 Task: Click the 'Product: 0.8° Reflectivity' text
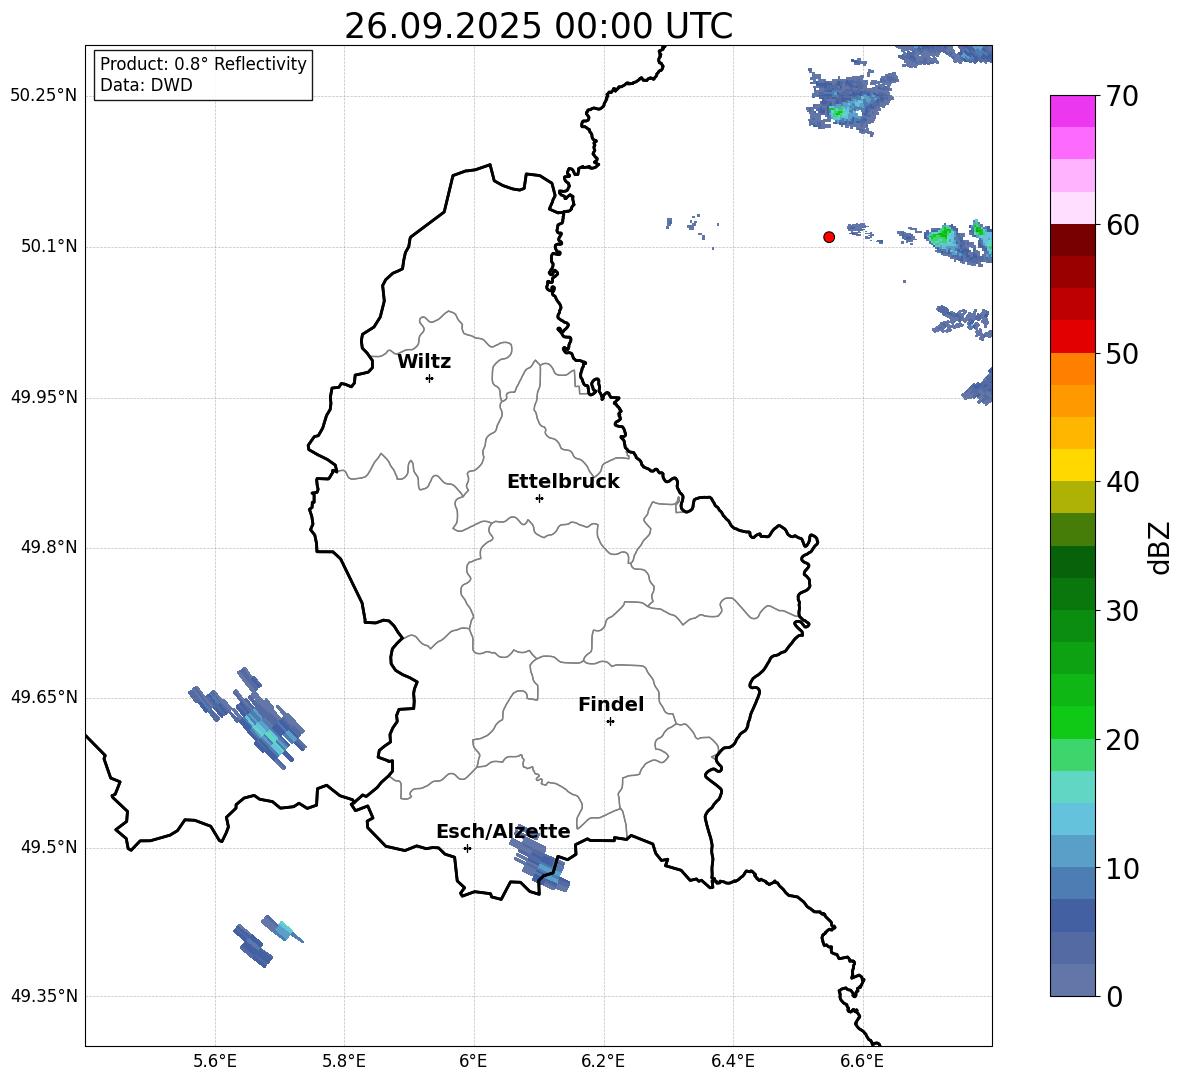(x=203, y=63)
